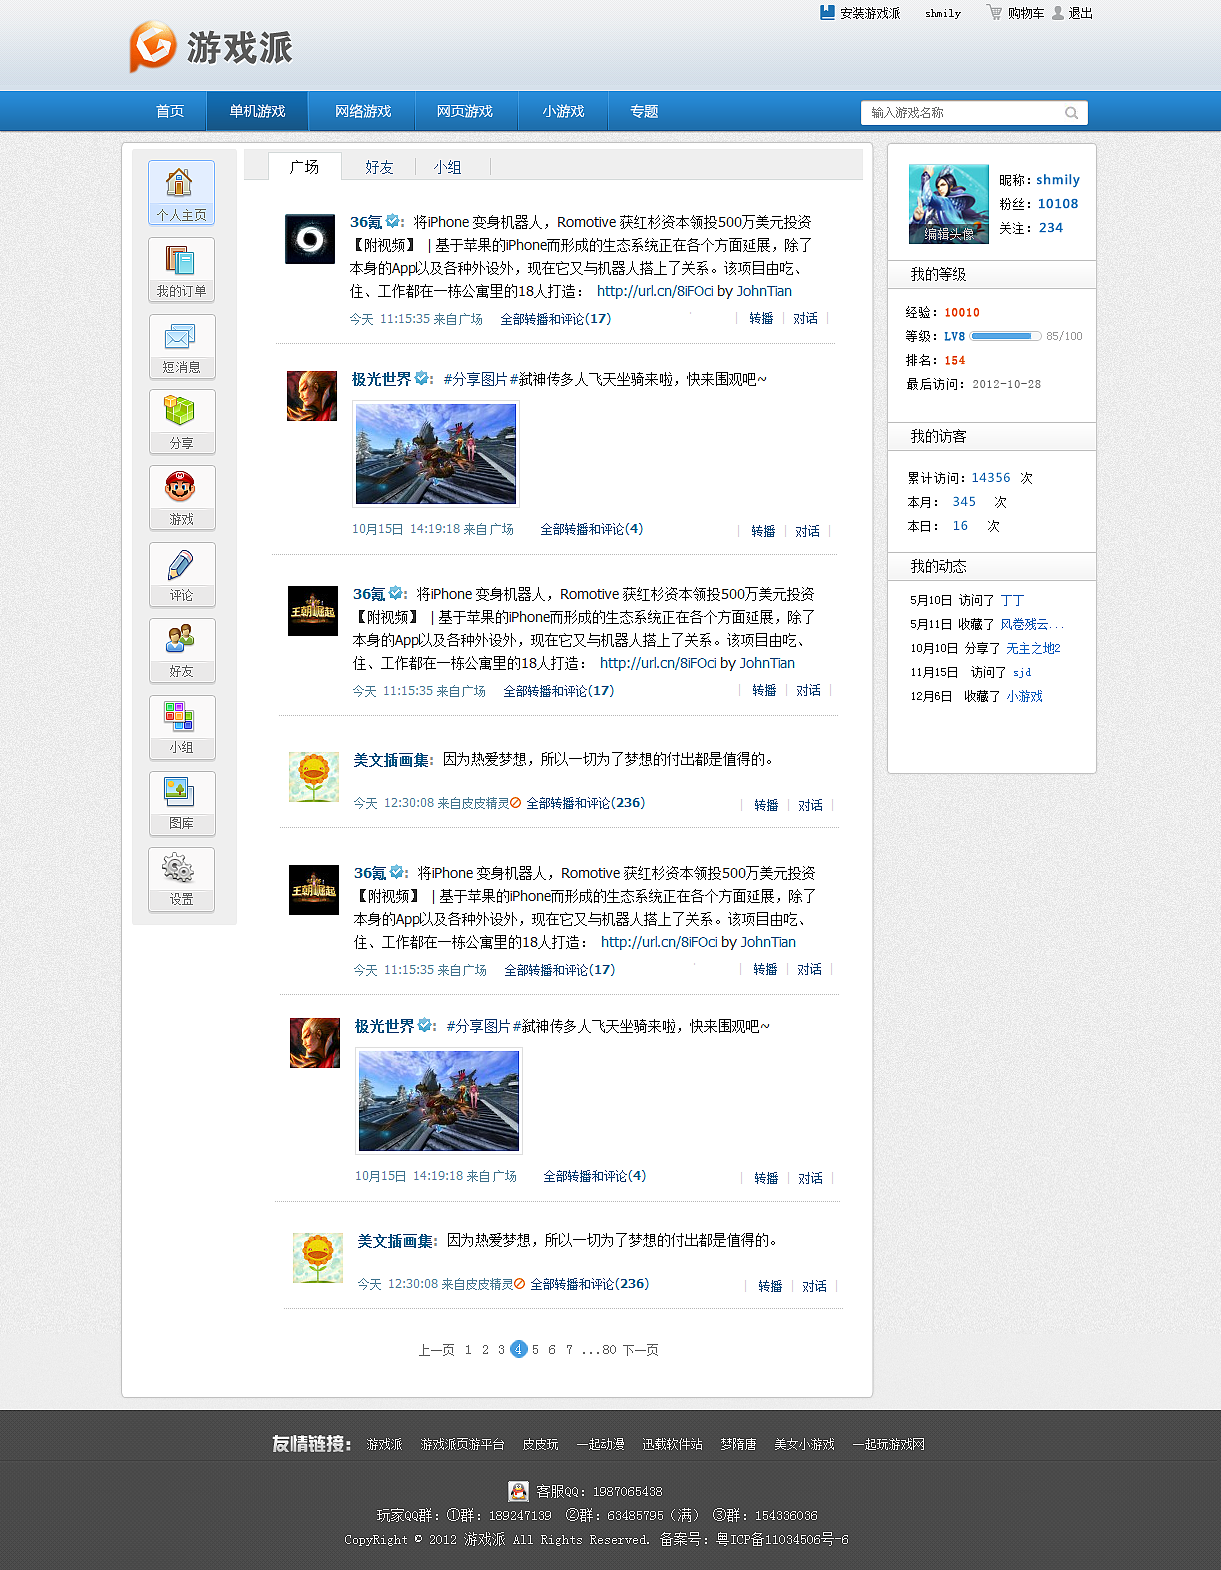Click the LV8 experience progress bar
The image size is (1221, 1570).
(x=1006, y=336)
